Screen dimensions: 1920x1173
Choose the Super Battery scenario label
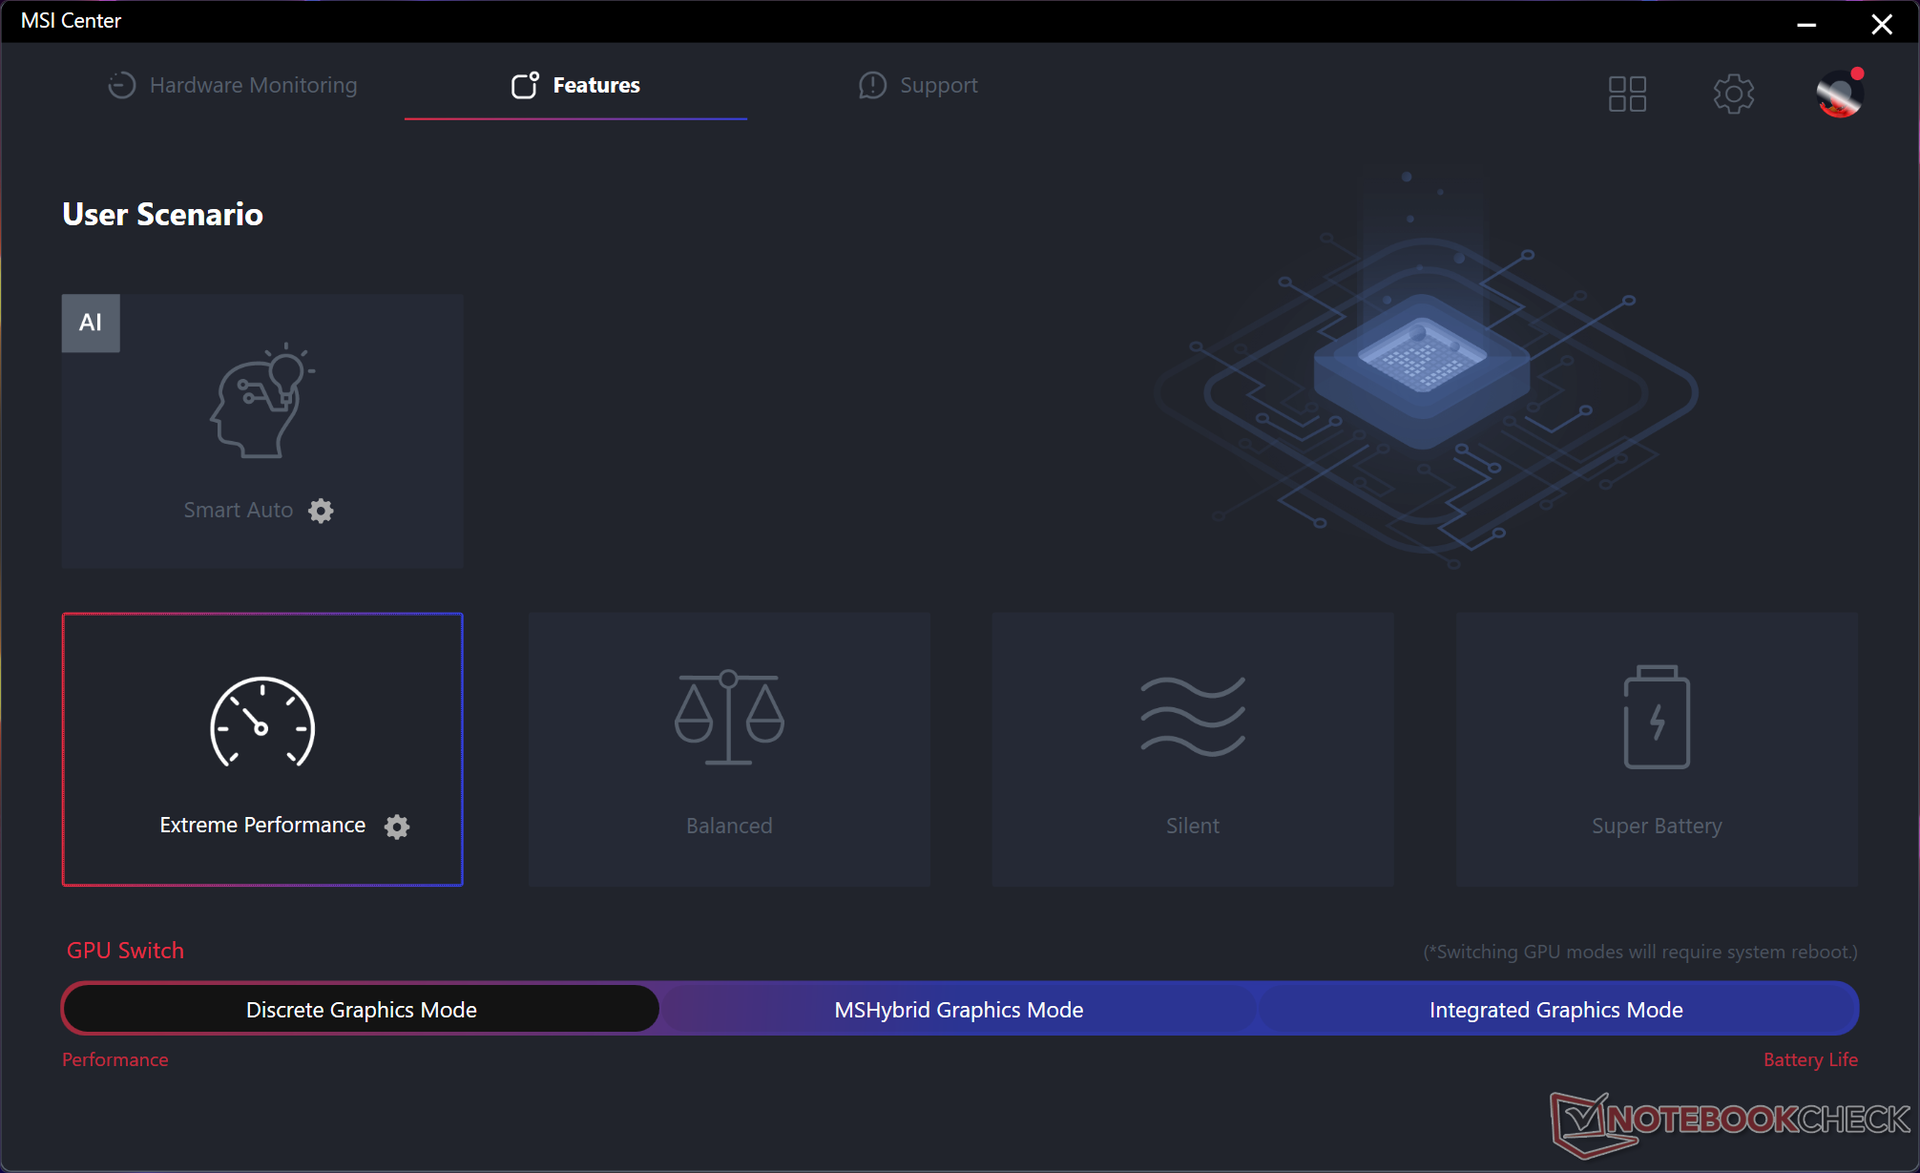tap(1656, 826)
